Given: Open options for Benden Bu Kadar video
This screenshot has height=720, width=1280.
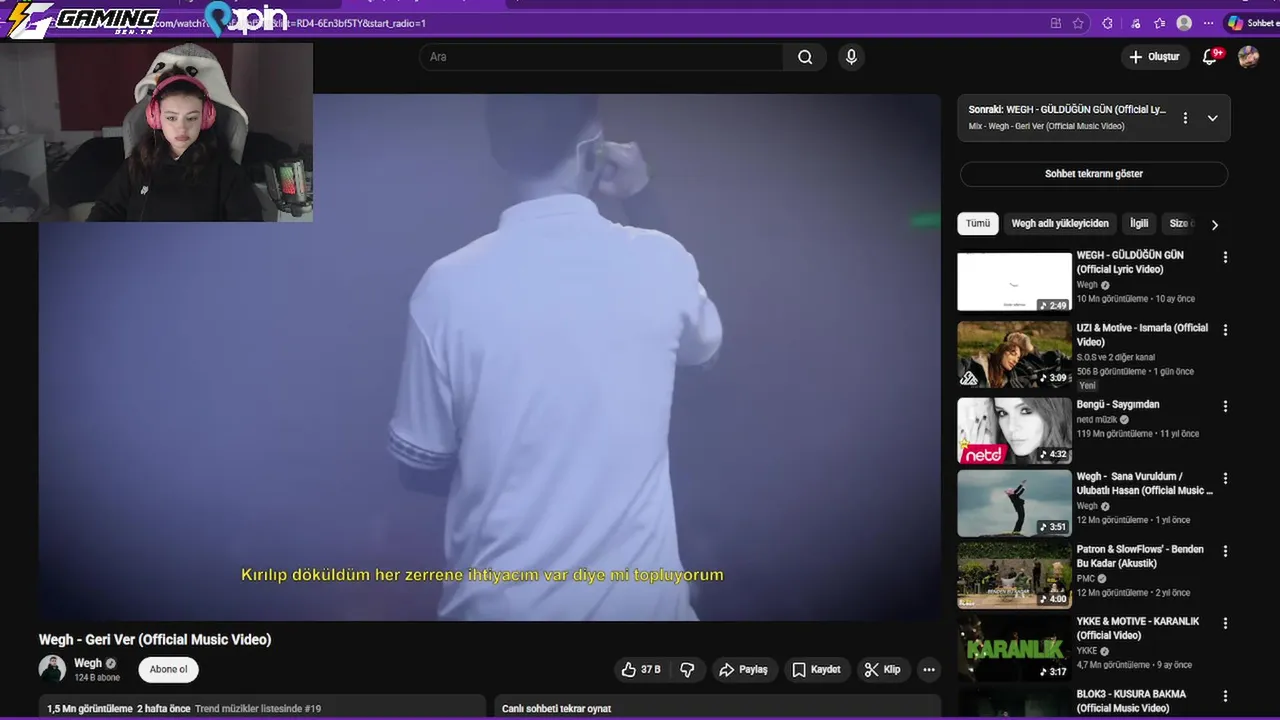Looking at the screenshot, I should pos(1225,551).
